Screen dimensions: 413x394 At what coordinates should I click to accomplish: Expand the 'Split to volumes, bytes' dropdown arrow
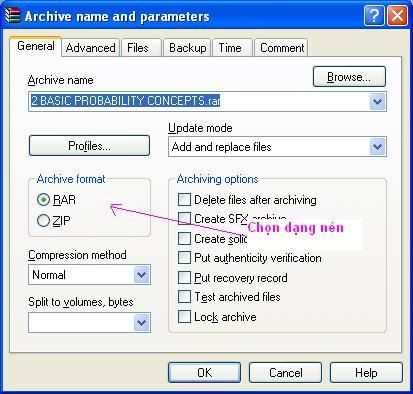142,322
